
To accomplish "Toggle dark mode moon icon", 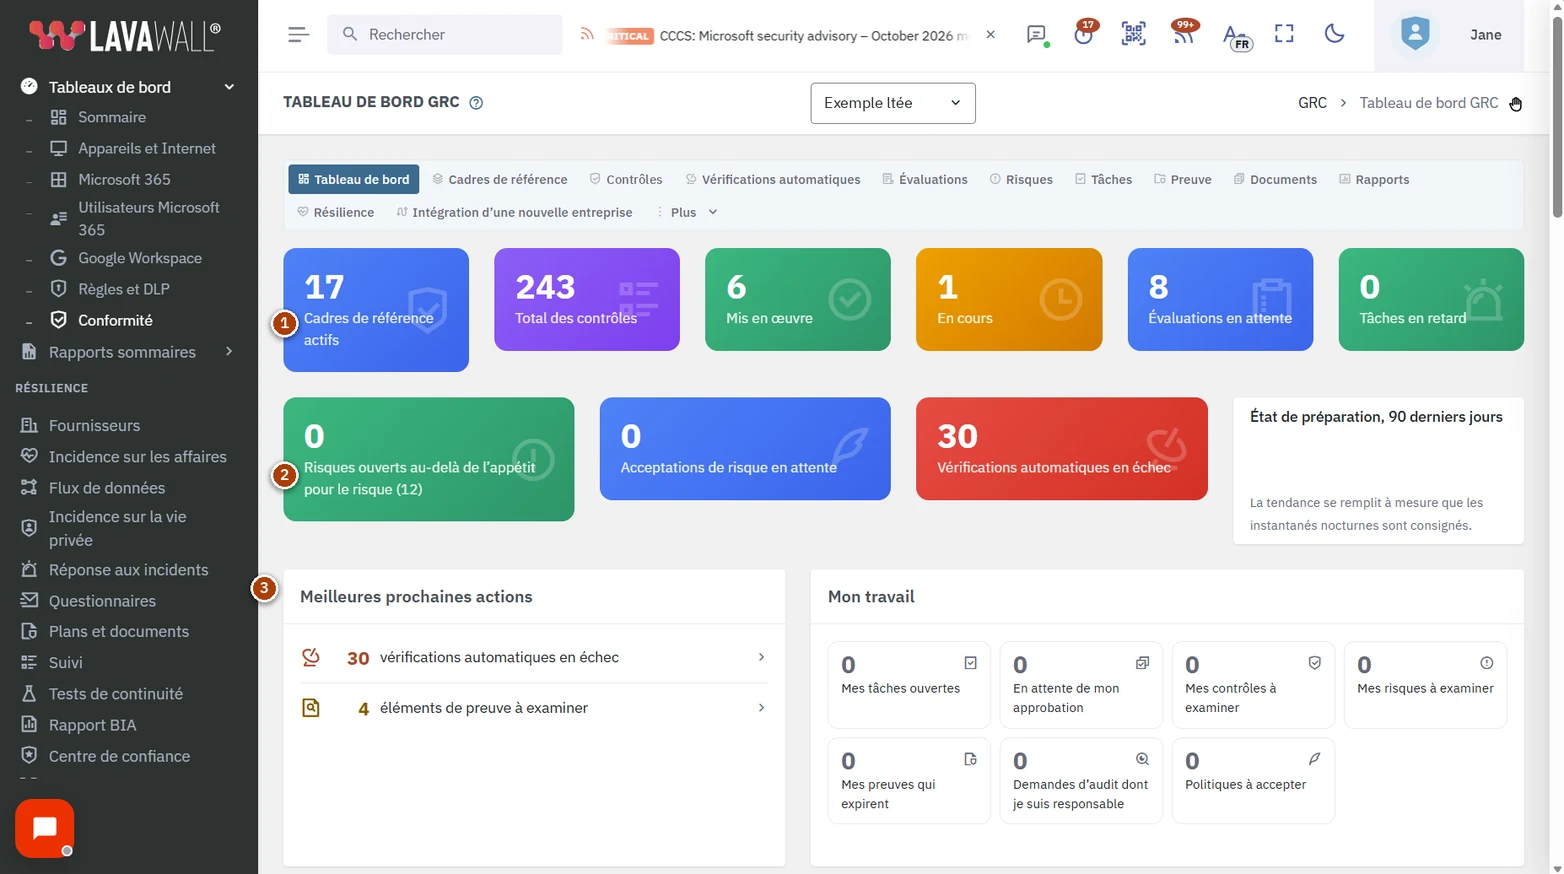I will (1334, 34).
